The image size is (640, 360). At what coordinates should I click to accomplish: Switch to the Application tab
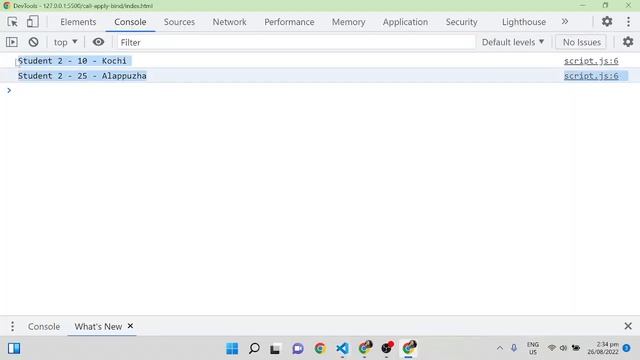(405, 22)
